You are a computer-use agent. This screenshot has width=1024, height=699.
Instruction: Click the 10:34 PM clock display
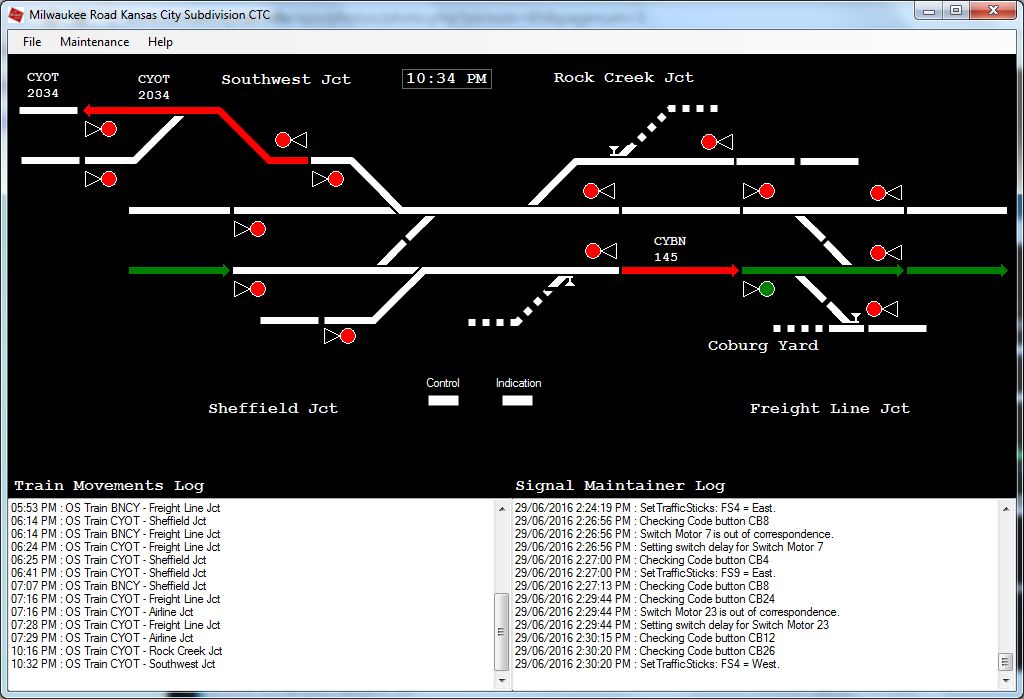pos(447,79)
